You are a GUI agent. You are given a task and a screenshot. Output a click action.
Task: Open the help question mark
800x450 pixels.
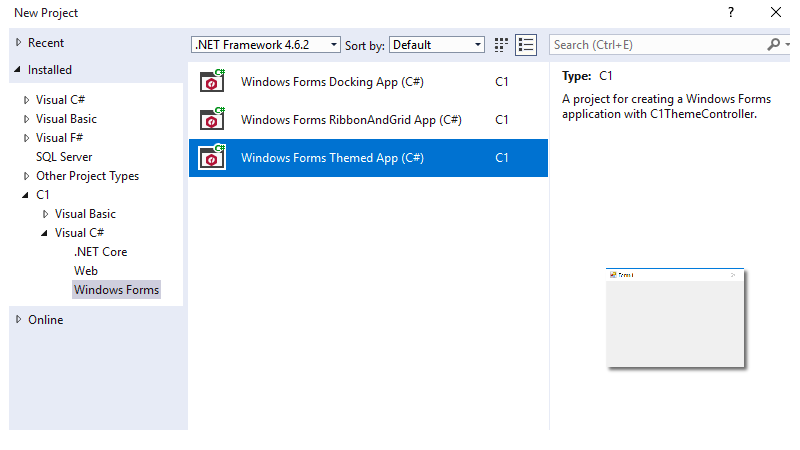point(731,12)
